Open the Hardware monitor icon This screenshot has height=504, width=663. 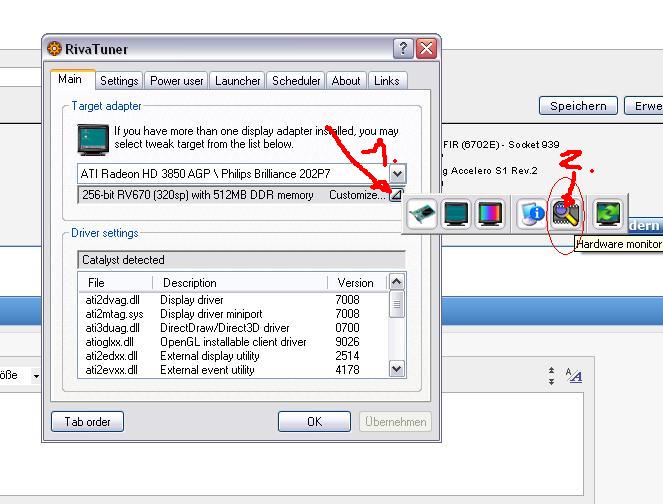tap(565, 214)
